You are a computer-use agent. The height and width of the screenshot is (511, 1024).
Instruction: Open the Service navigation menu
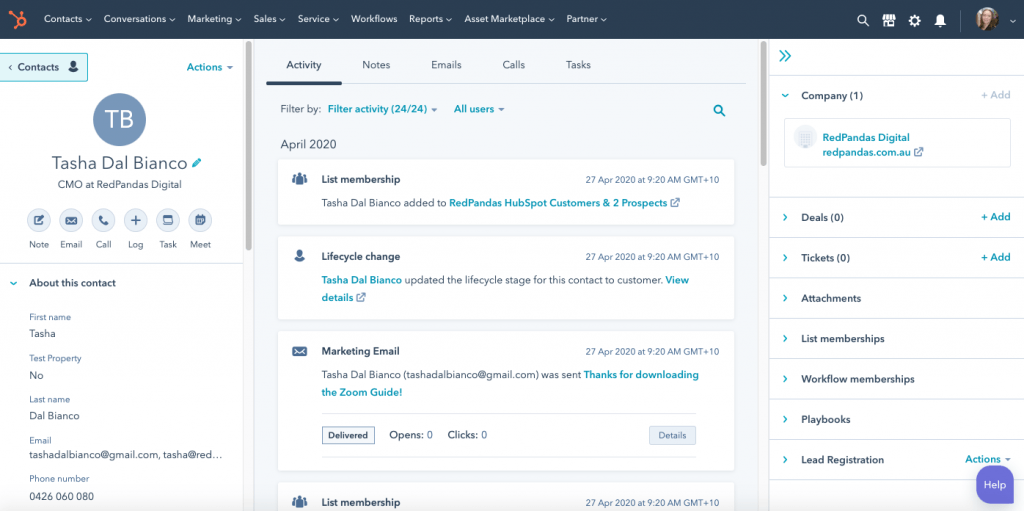point(318,19)
